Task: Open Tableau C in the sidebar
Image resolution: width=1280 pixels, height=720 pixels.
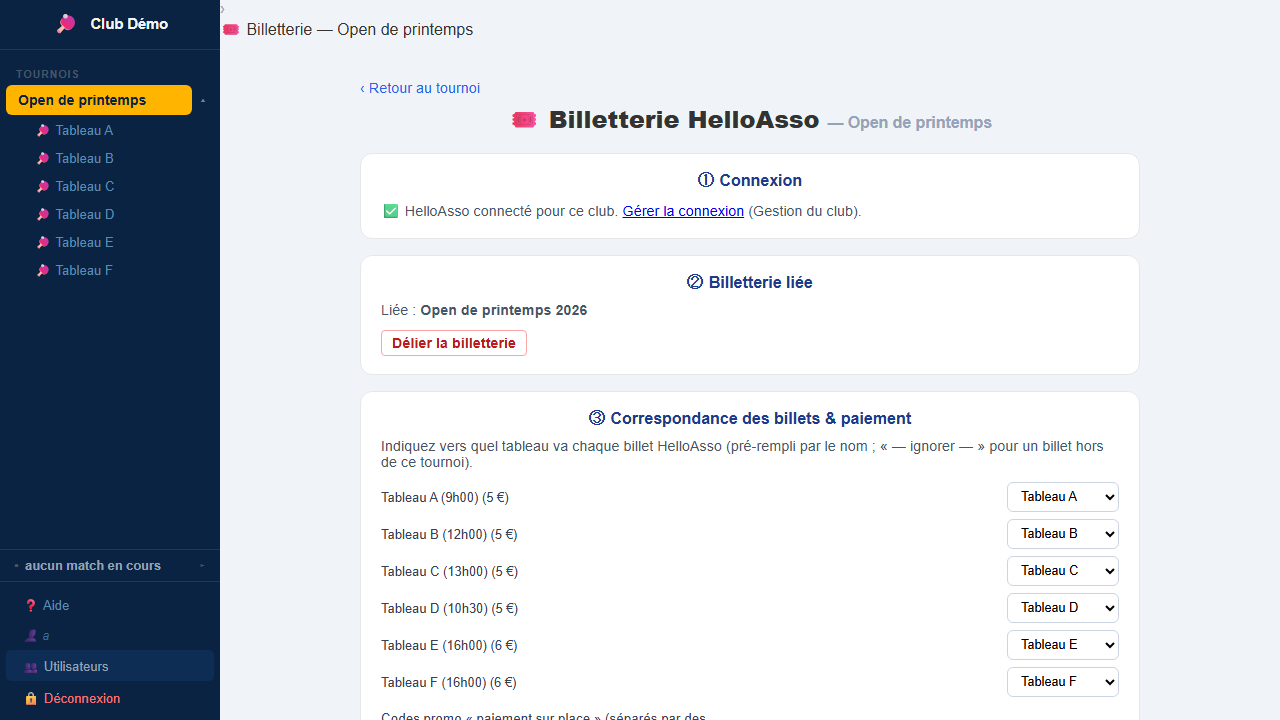Action: pyautogui.click(x=84, y=186)
